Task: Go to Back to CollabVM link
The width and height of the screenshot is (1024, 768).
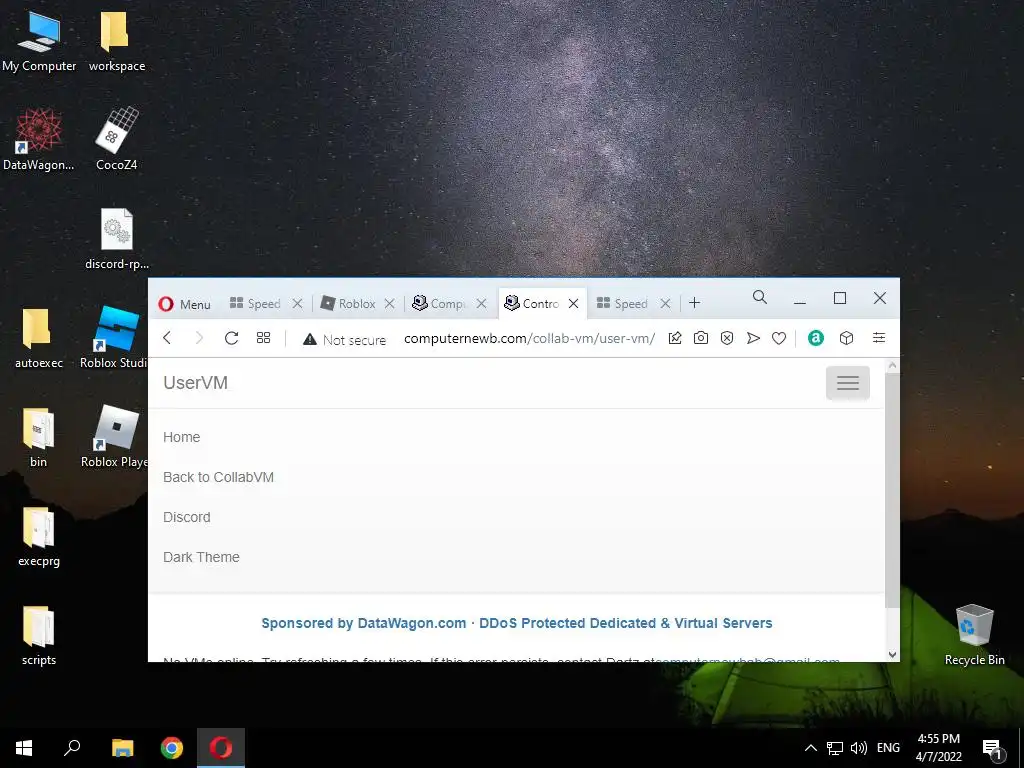Action: pos(218,477)
